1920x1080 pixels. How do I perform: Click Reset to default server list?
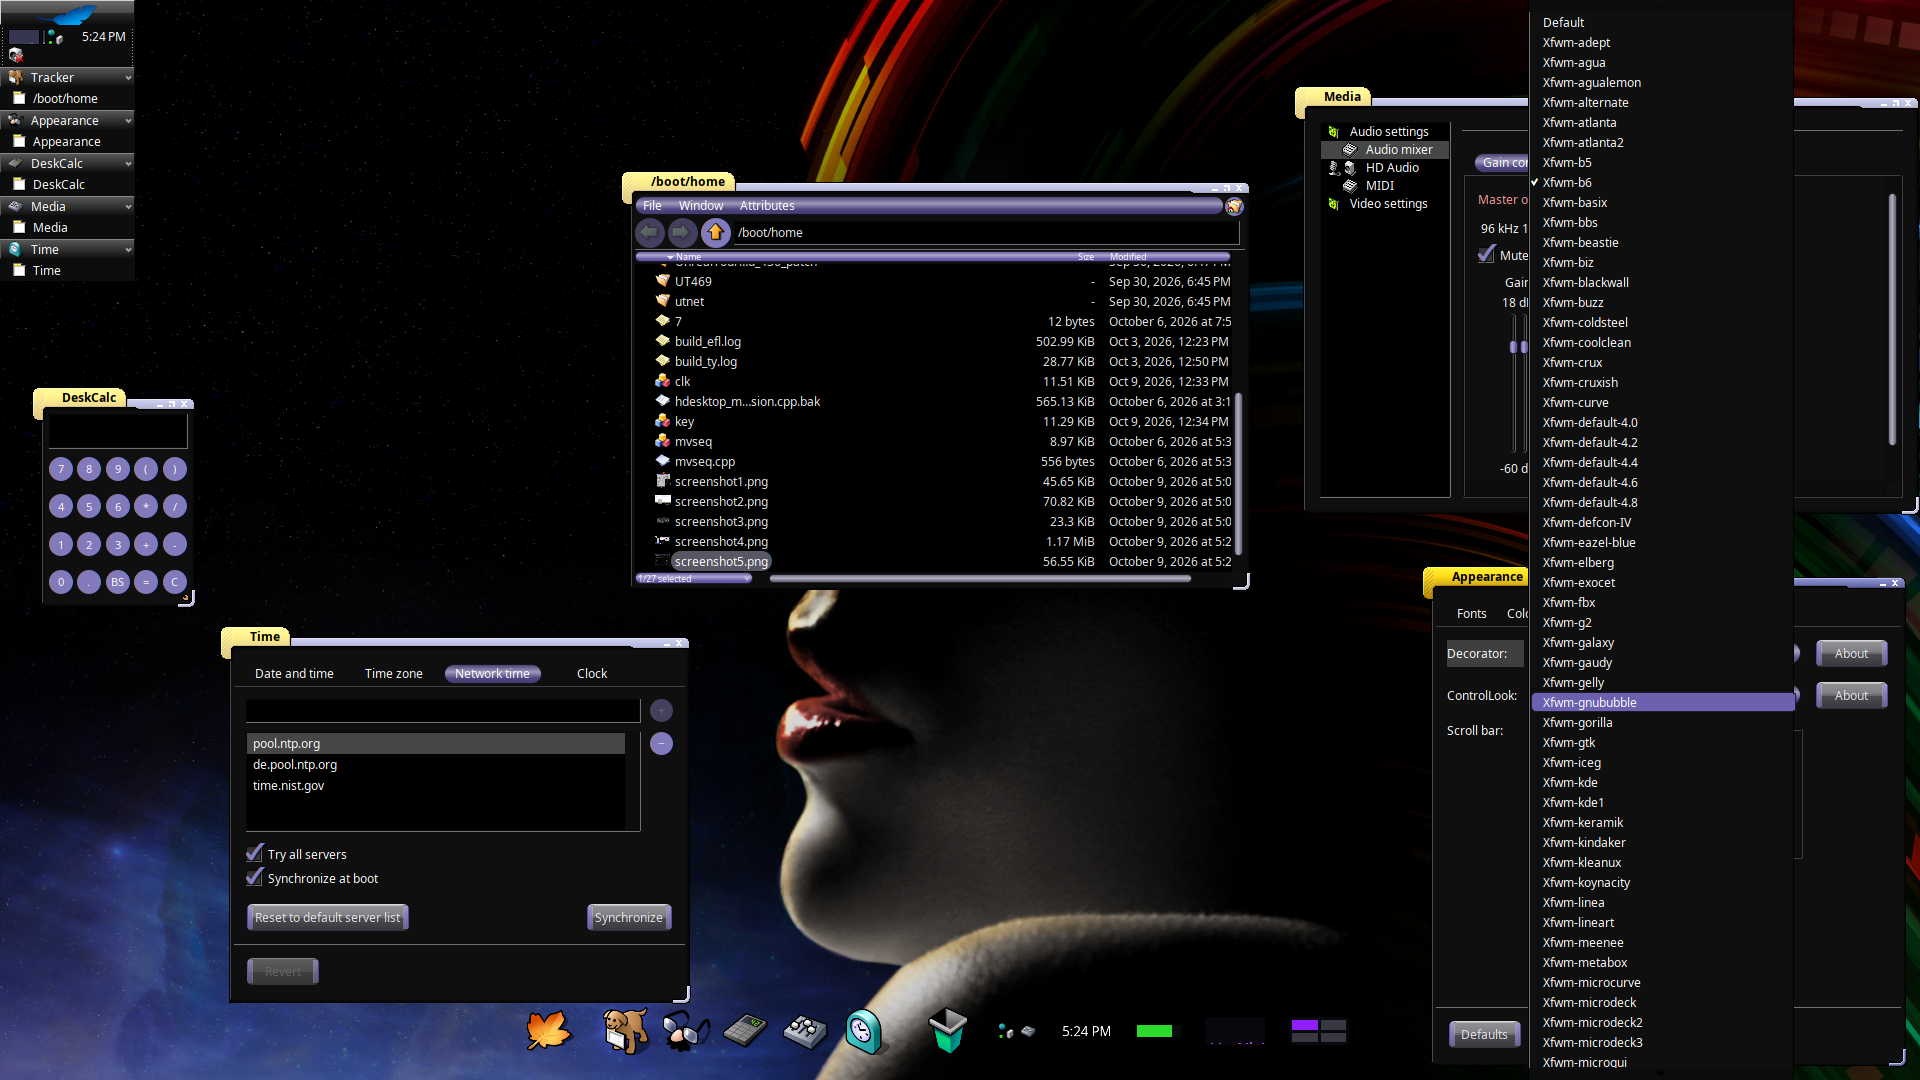coord(327,918)
